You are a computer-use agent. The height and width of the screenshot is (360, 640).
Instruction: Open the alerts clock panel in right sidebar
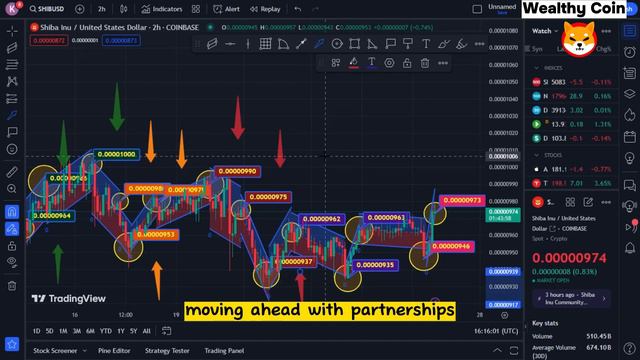(630, 52)
